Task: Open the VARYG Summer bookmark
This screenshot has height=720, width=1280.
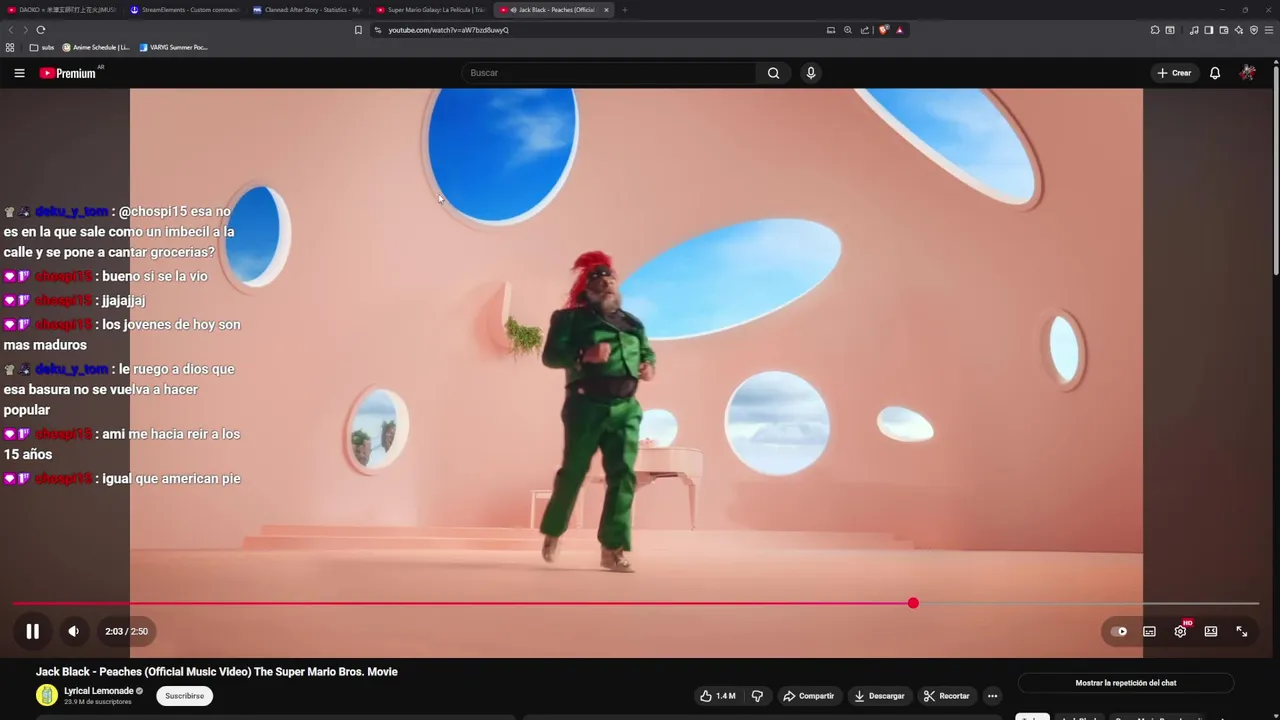Action: coord(174,47)
